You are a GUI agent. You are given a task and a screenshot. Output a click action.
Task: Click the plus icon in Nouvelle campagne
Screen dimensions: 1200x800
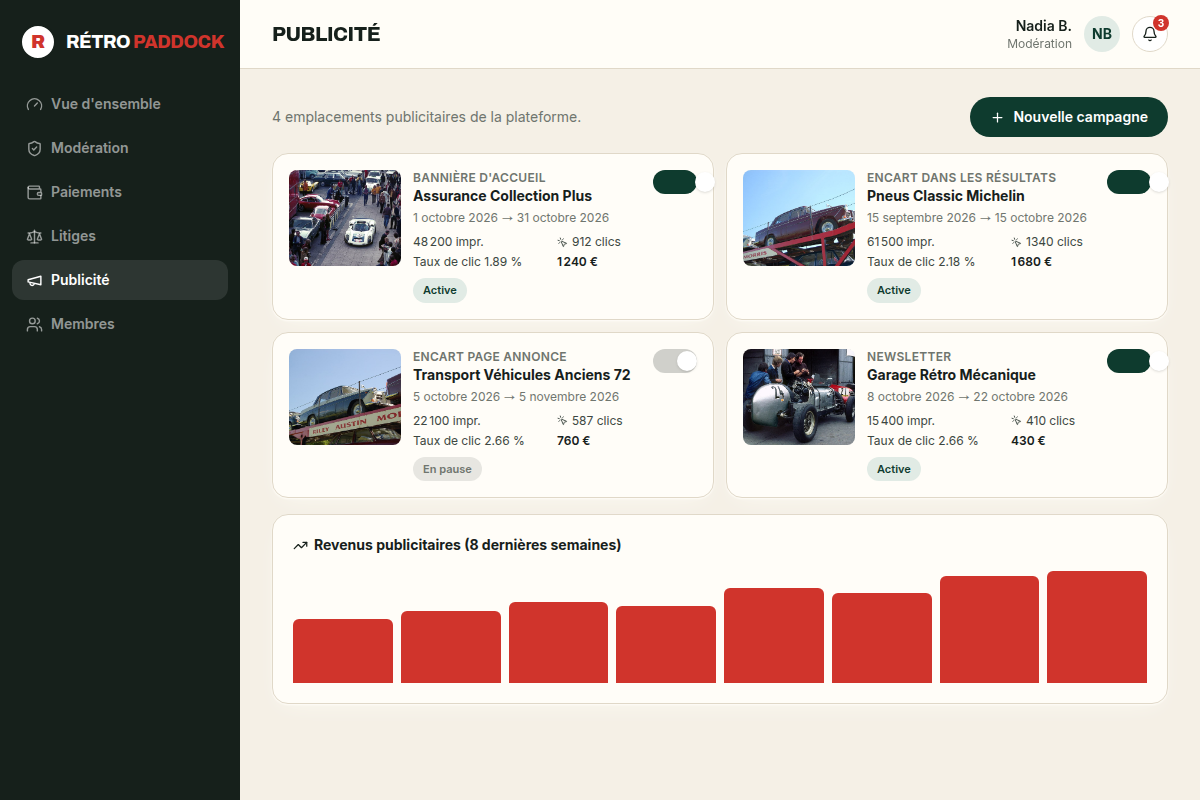tap(997, 118)
